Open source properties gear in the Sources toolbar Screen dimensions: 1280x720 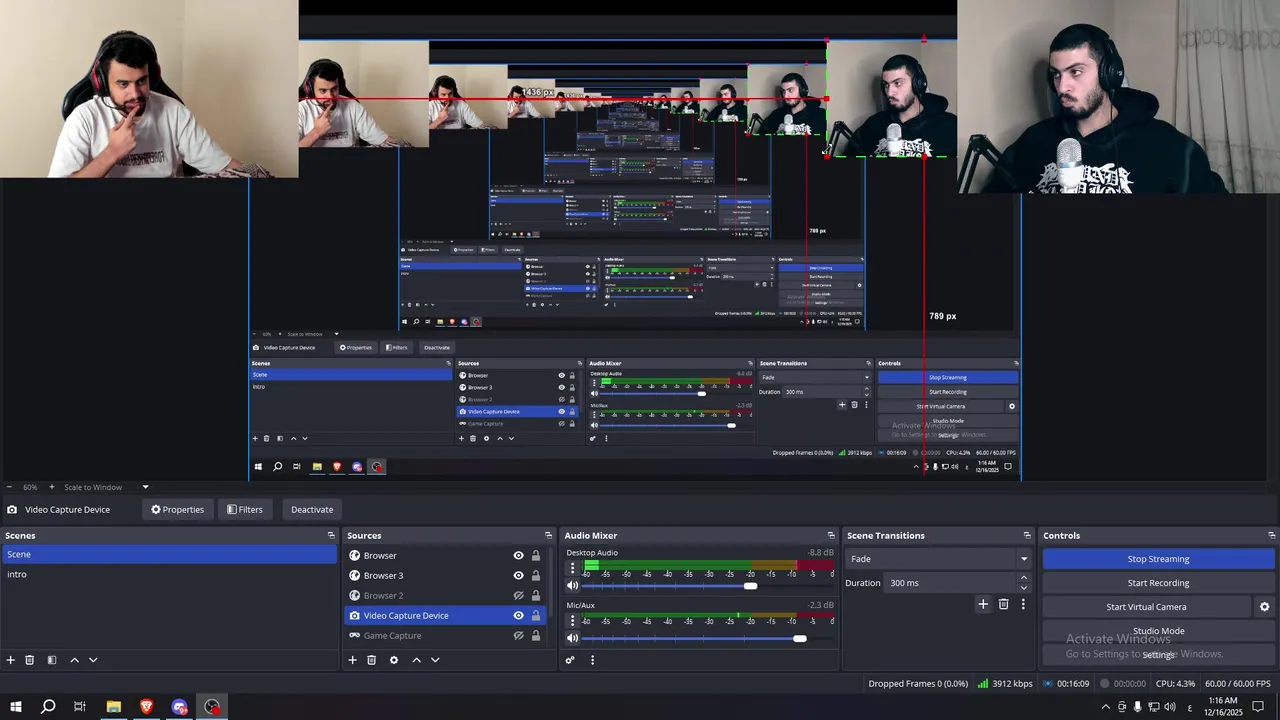pos(394,660)
